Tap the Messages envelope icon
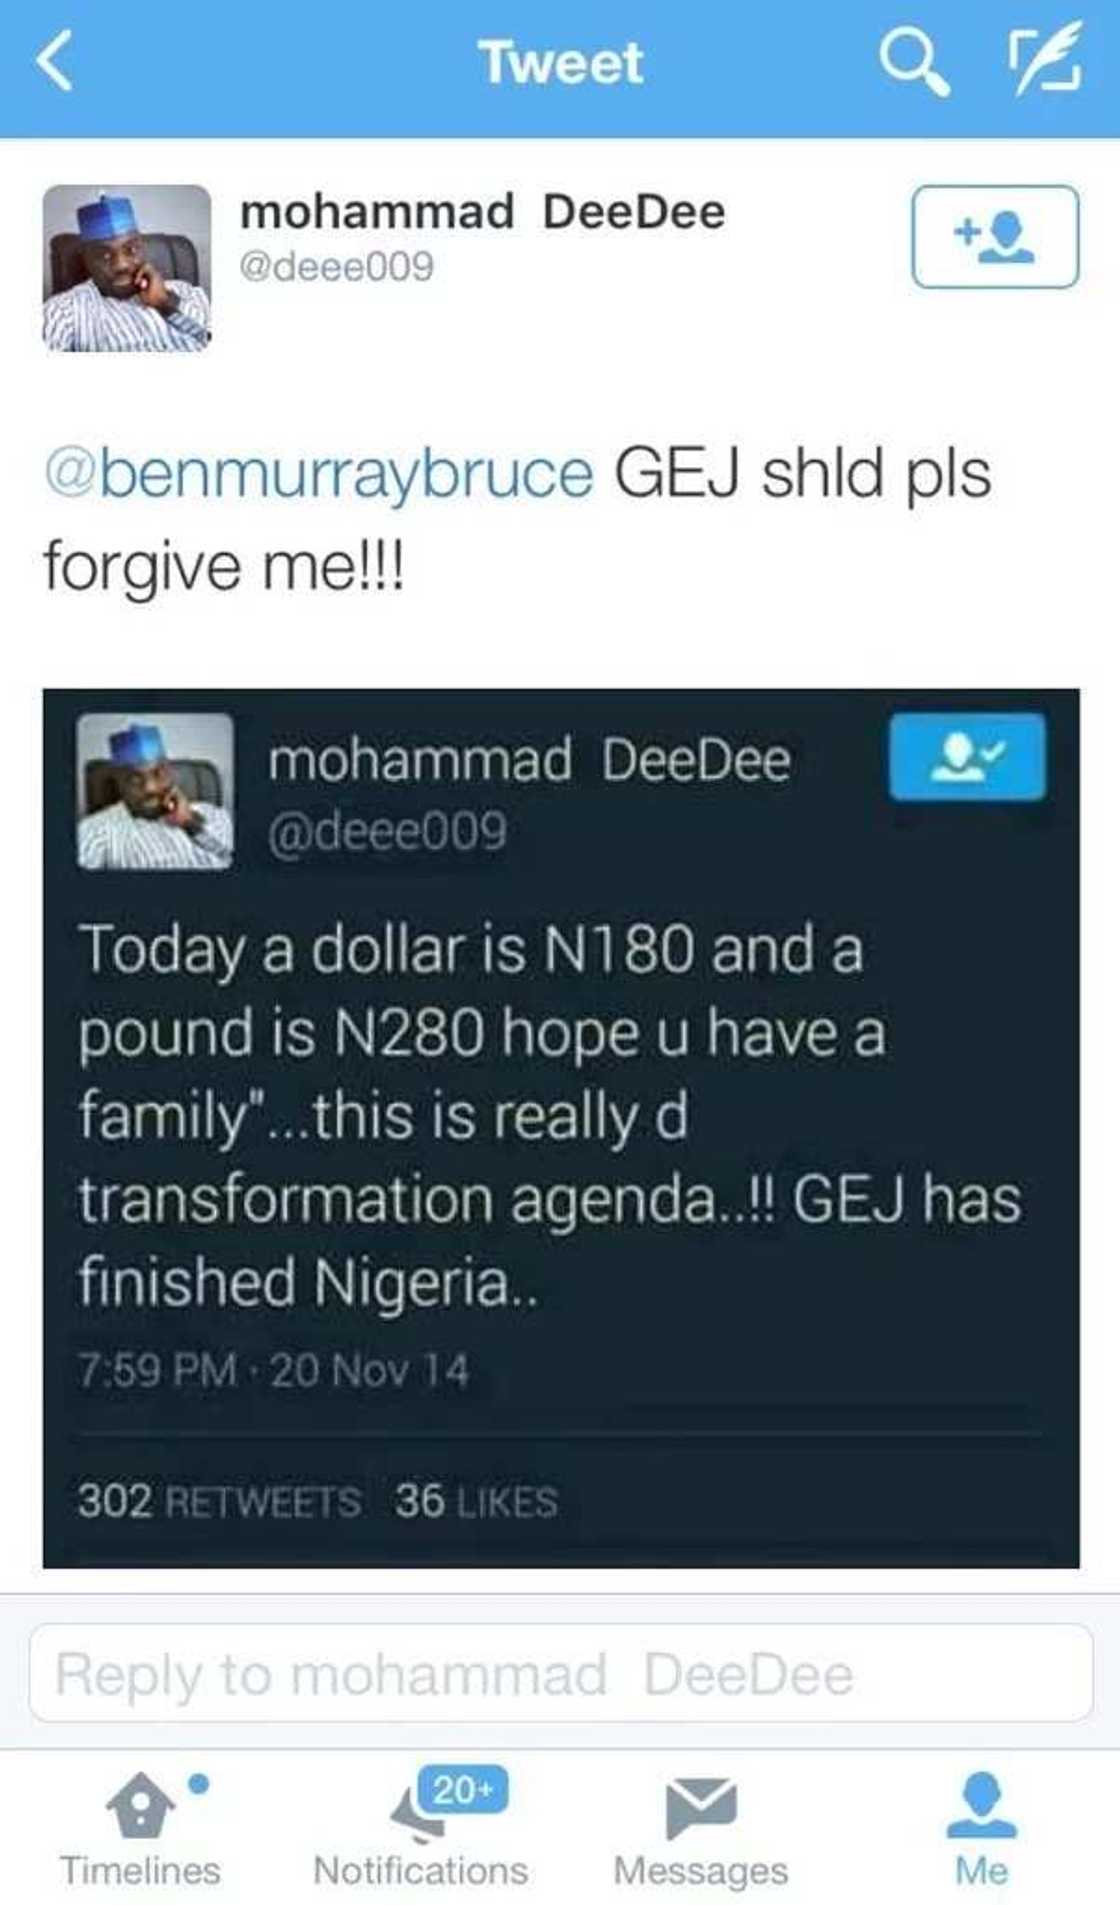This screenshot has width=1120, height=1905. [x=701, y=1807]
